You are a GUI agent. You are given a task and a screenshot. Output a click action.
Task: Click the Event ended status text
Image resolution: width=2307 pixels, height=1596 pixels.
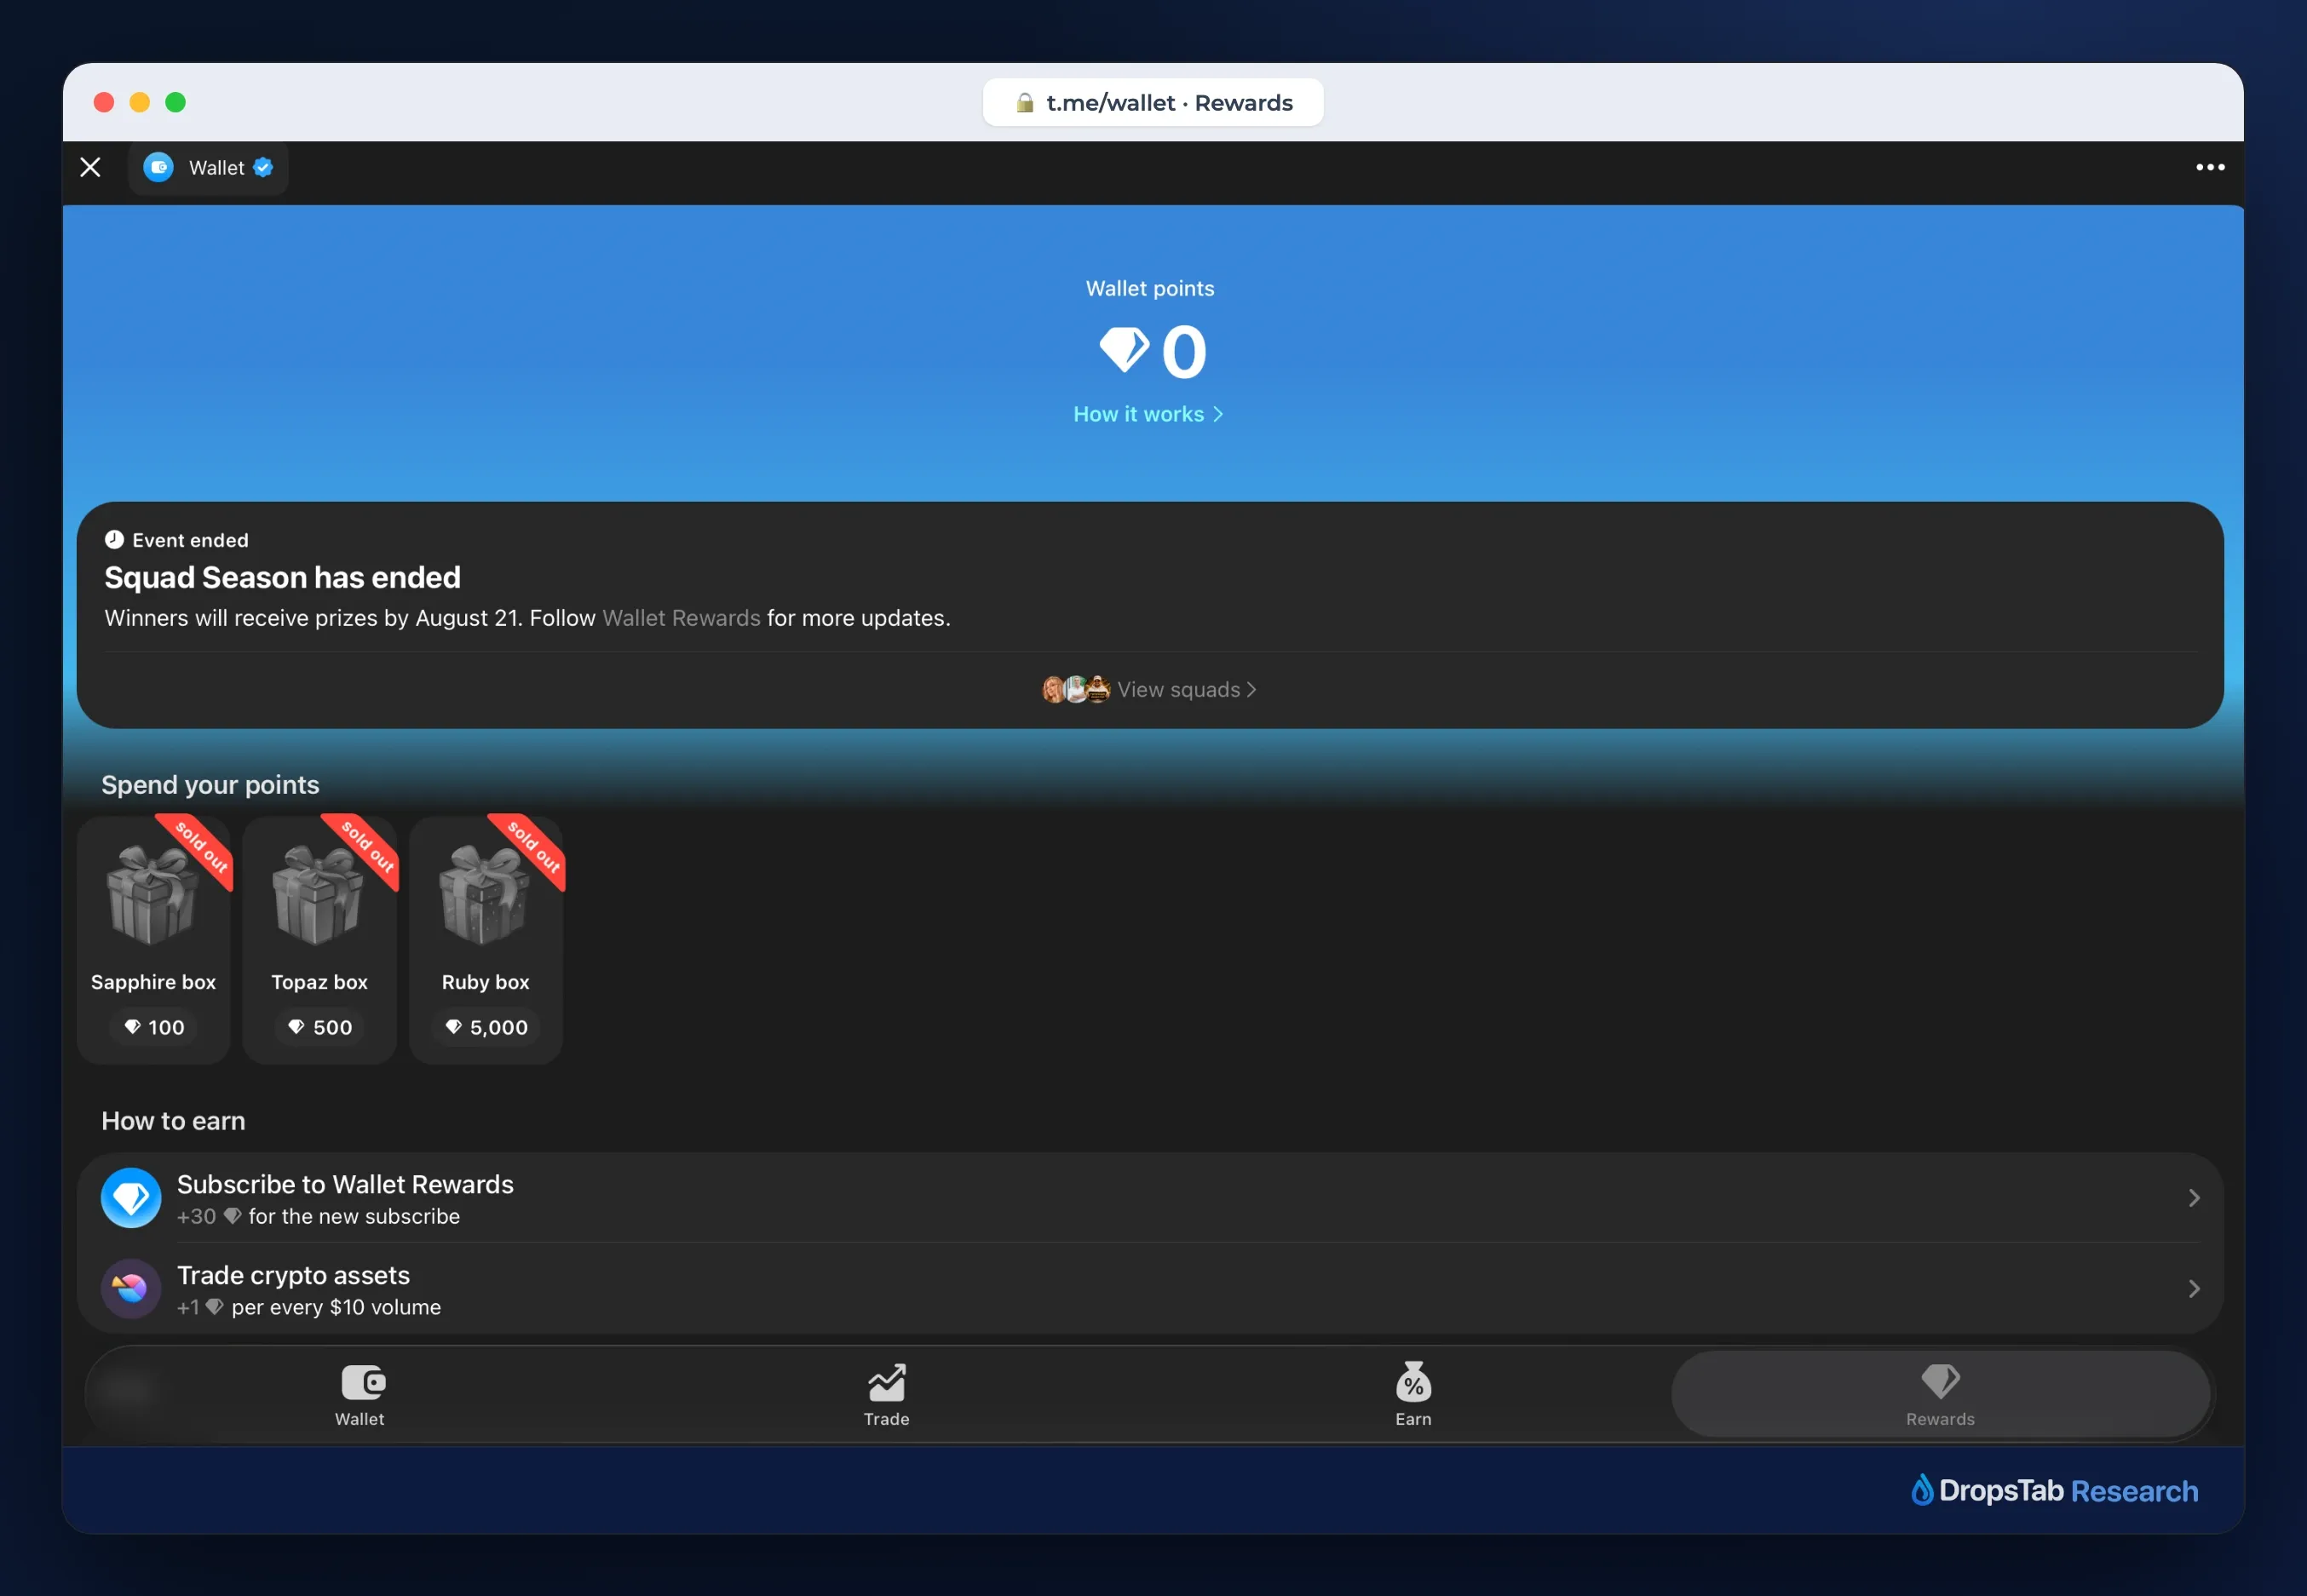[191, 540]
